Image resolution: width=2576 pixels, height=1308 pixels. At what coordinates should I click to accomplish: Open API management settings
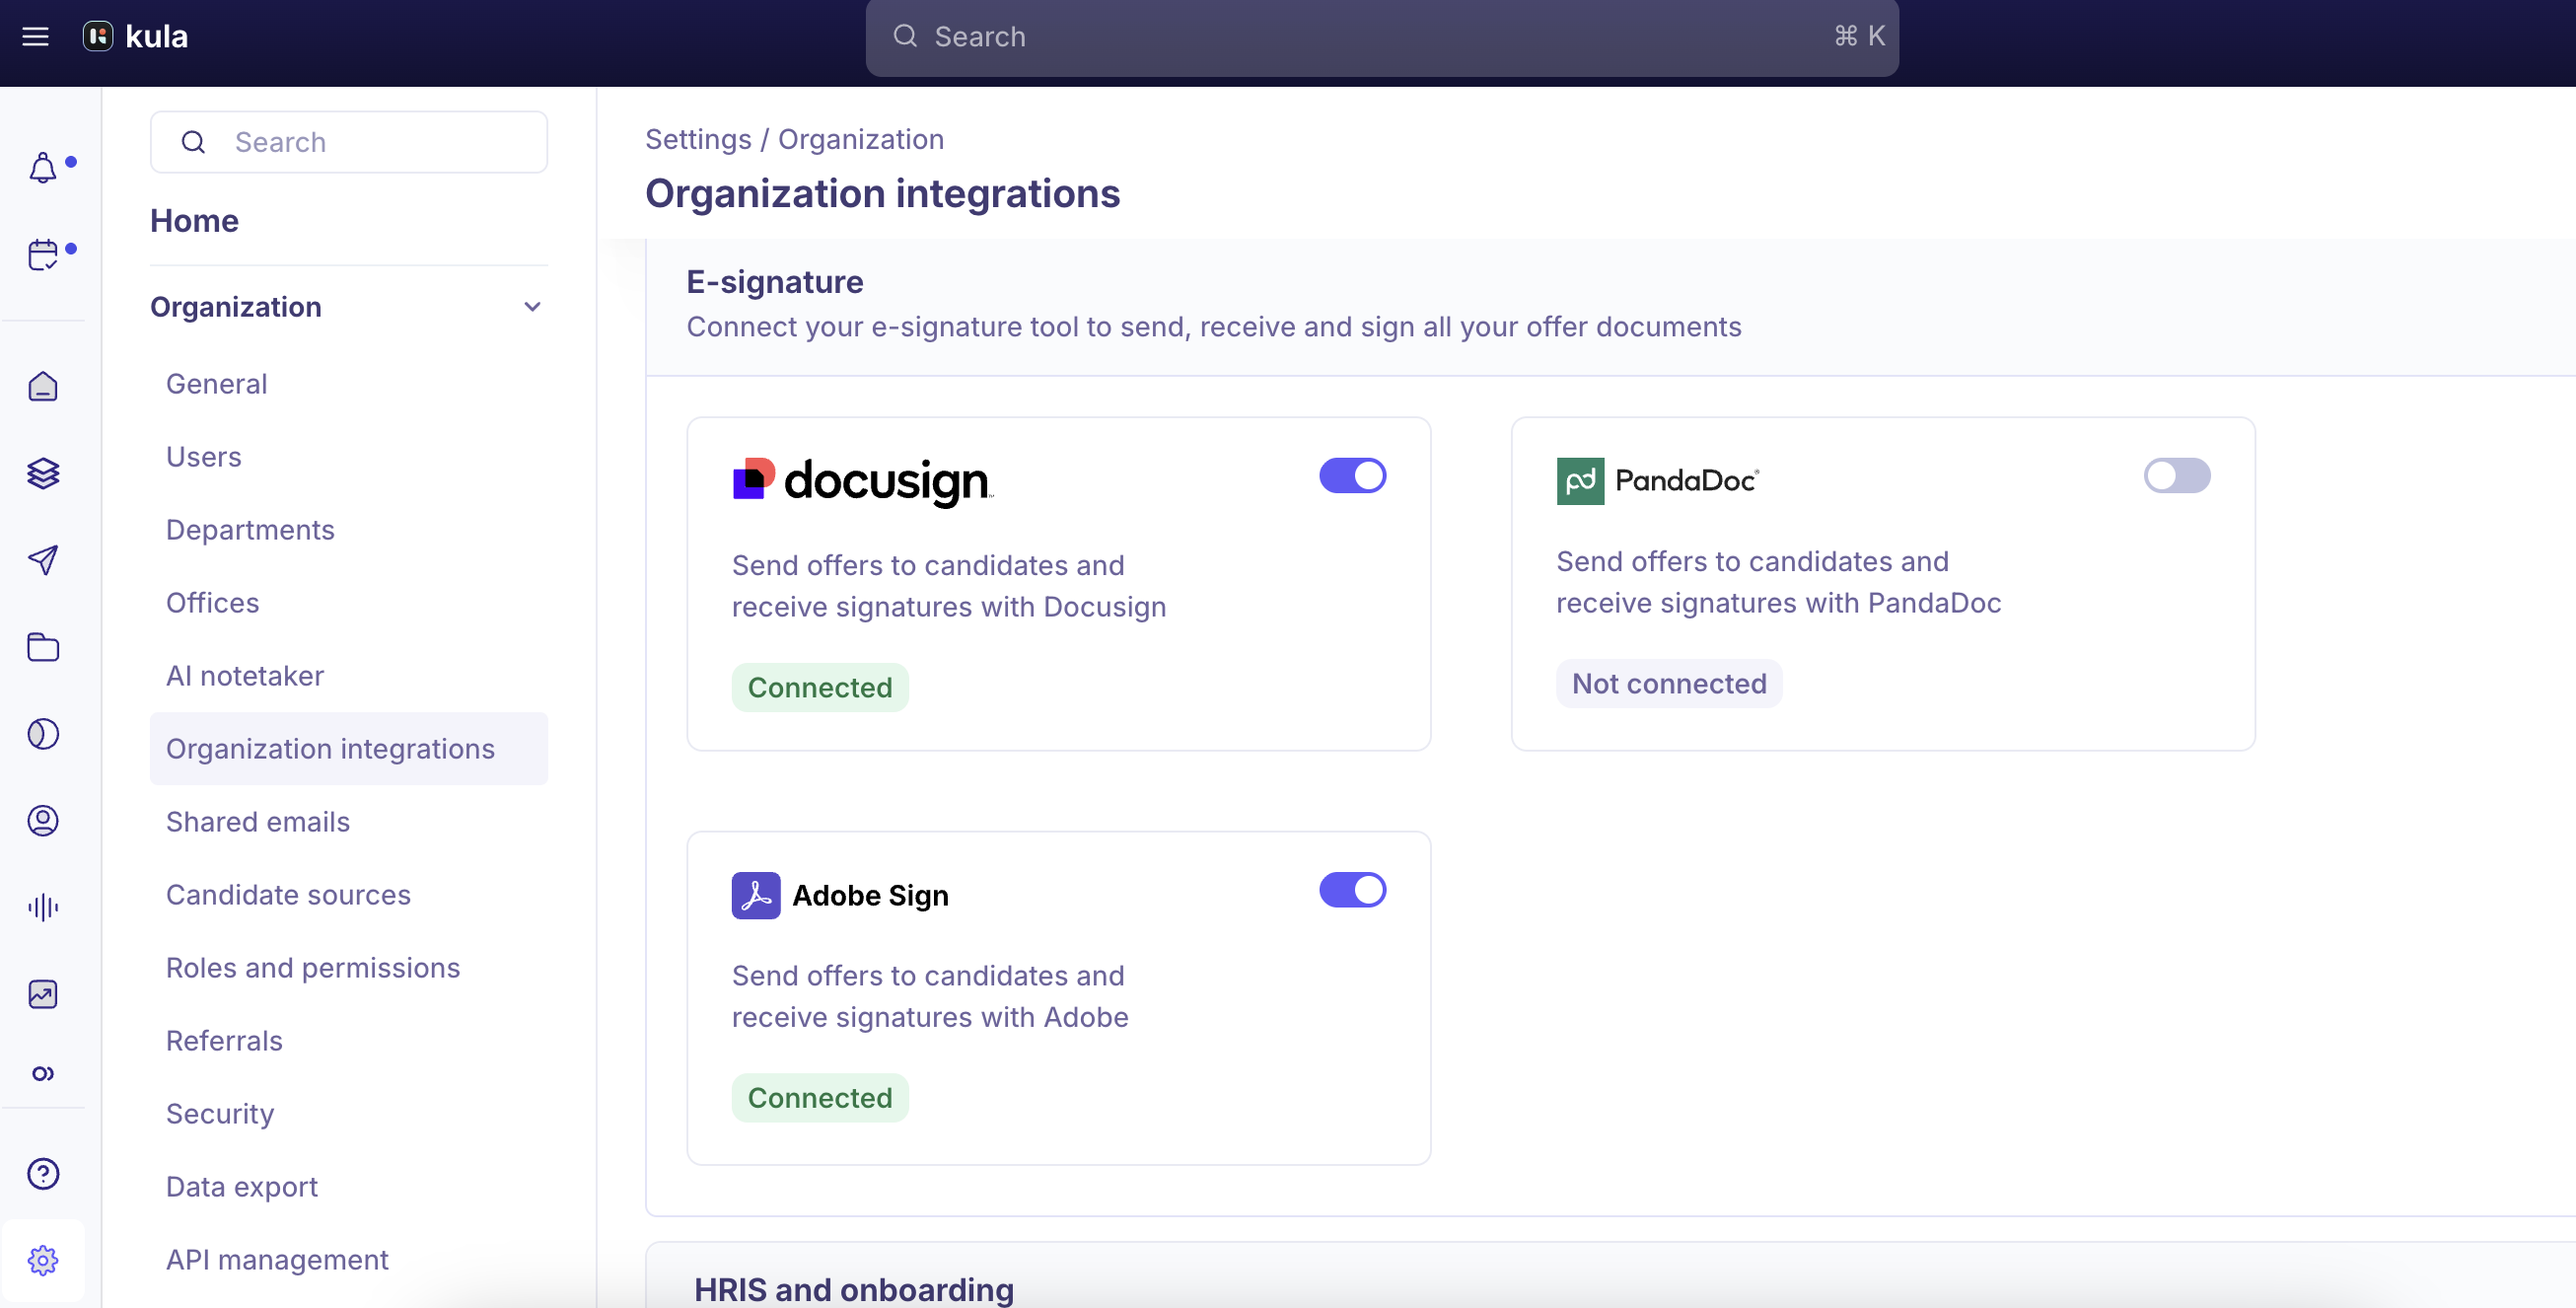pyautogui.click(x=277, y=1260)
